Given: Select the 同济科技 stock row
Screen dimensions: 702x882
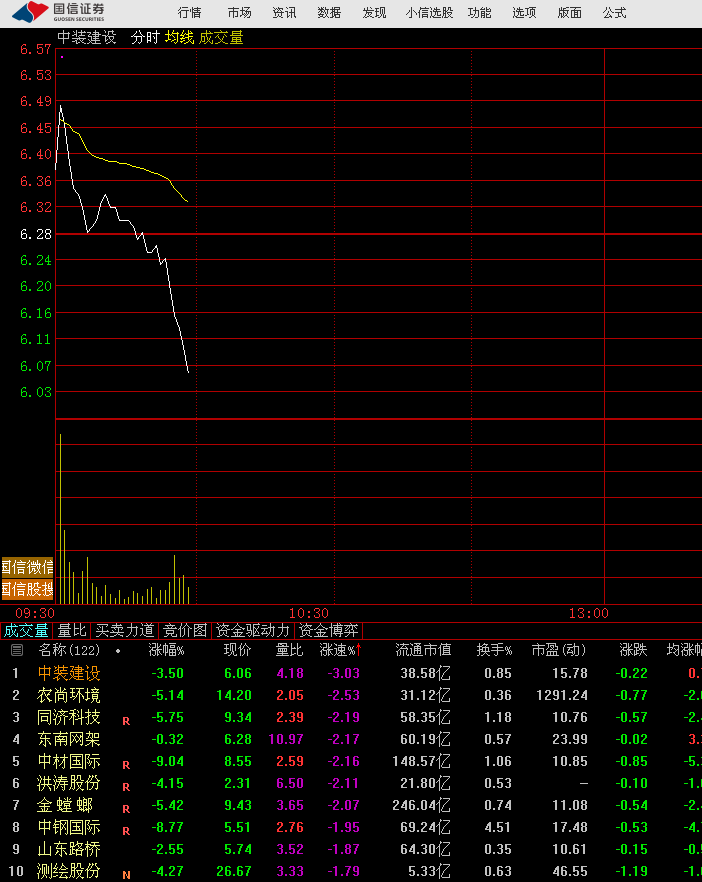Looking at the screenshot, I should click(351, 717).
